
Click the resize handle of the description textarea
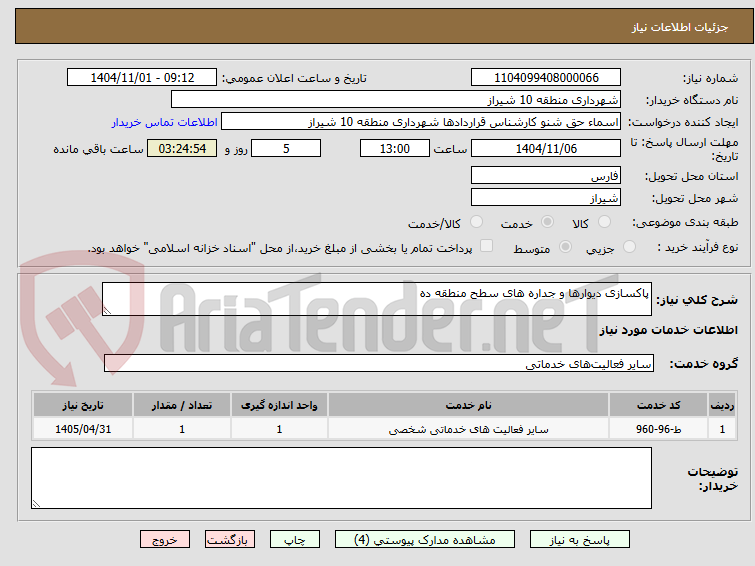click(x=107, y=311)
